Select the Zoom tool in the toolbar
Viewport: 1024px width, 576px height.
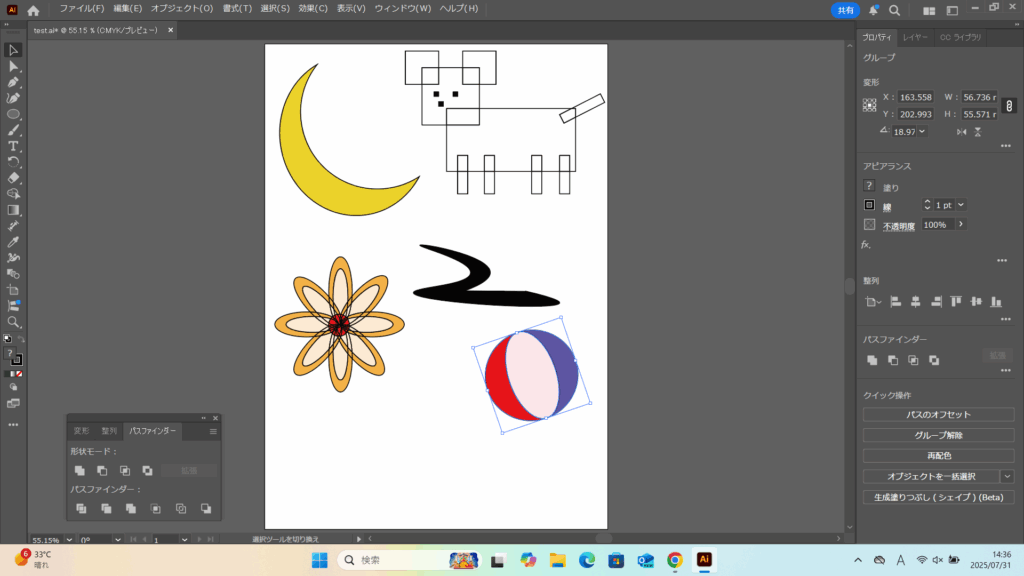pyautogui.click(x=14, y=322)
